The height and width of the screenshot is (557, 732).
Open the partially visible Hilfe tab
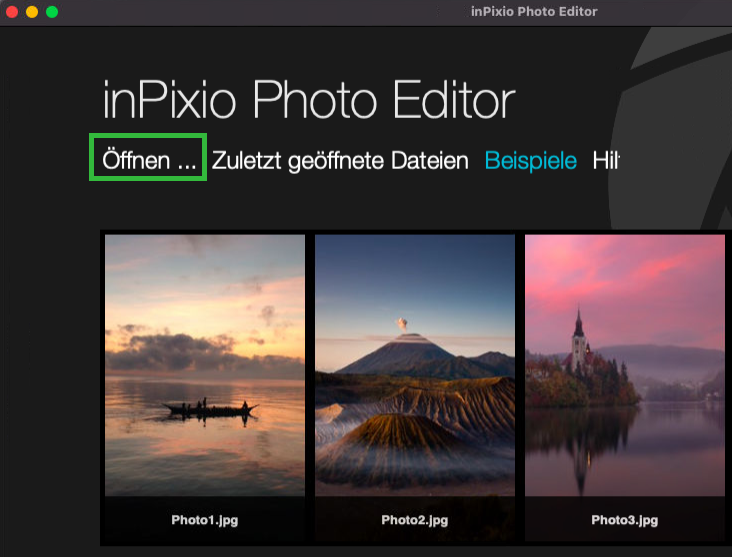tap(606, 161)
